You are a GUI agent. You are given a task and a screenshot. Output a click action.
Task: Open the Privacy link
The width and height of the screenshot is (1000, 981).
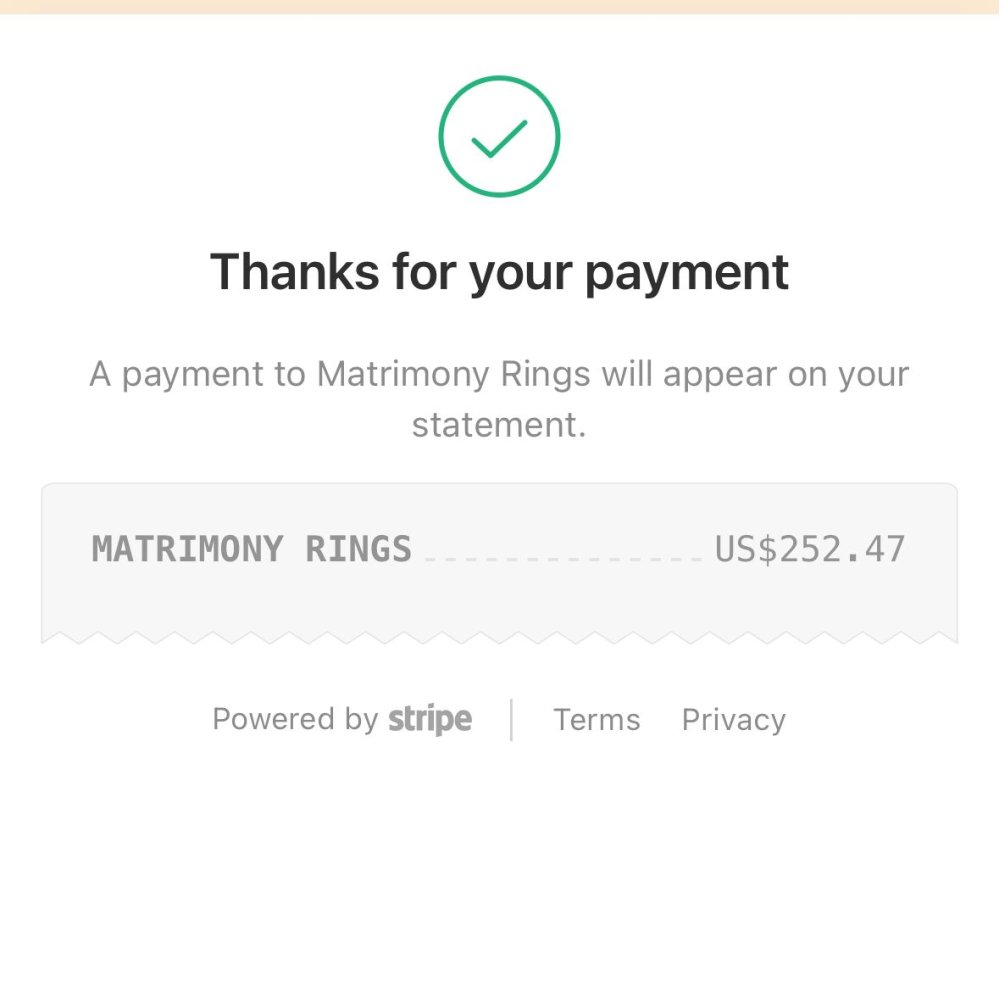point(734,720)
